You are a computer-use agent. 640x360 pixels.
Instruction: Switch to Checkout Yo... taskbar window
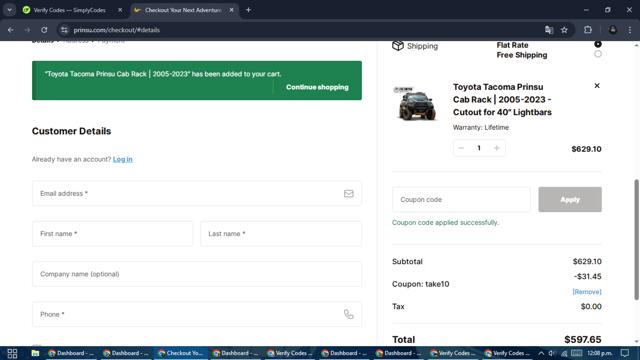point(180,353)
